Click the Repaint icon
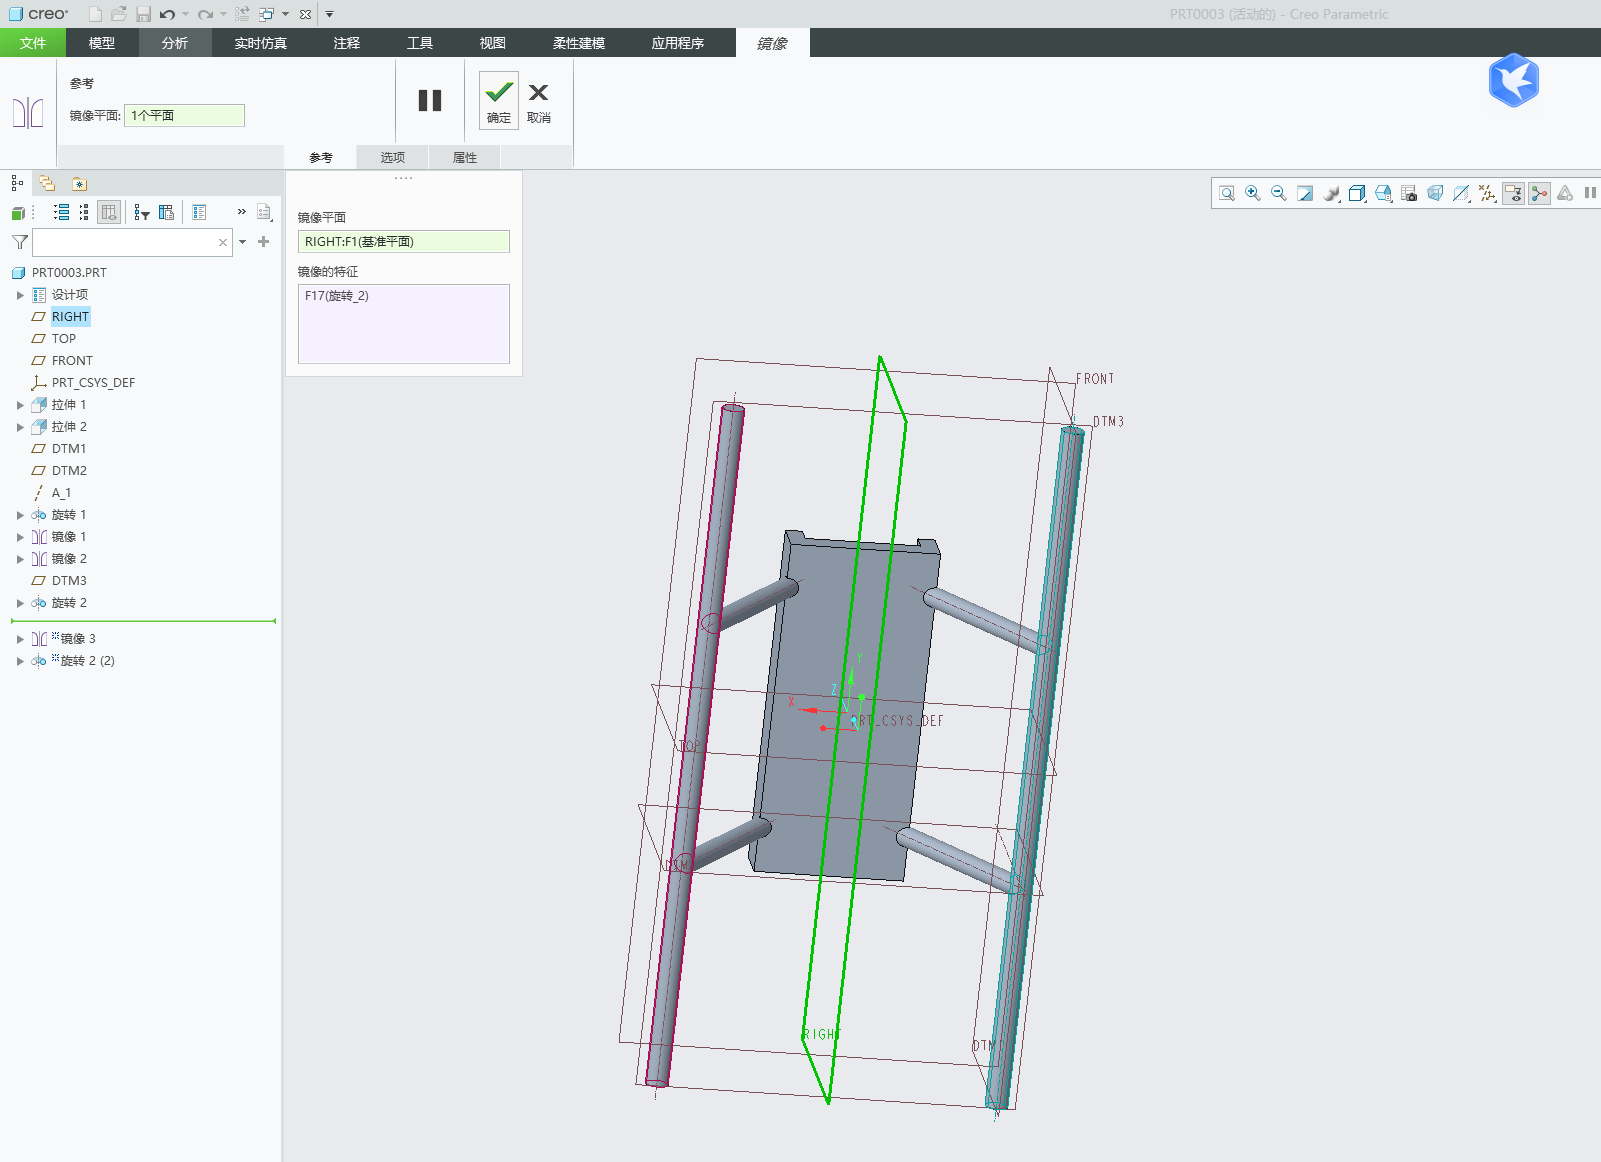The width and height of the screenshot is (1601, 1162). [1305, 193]
